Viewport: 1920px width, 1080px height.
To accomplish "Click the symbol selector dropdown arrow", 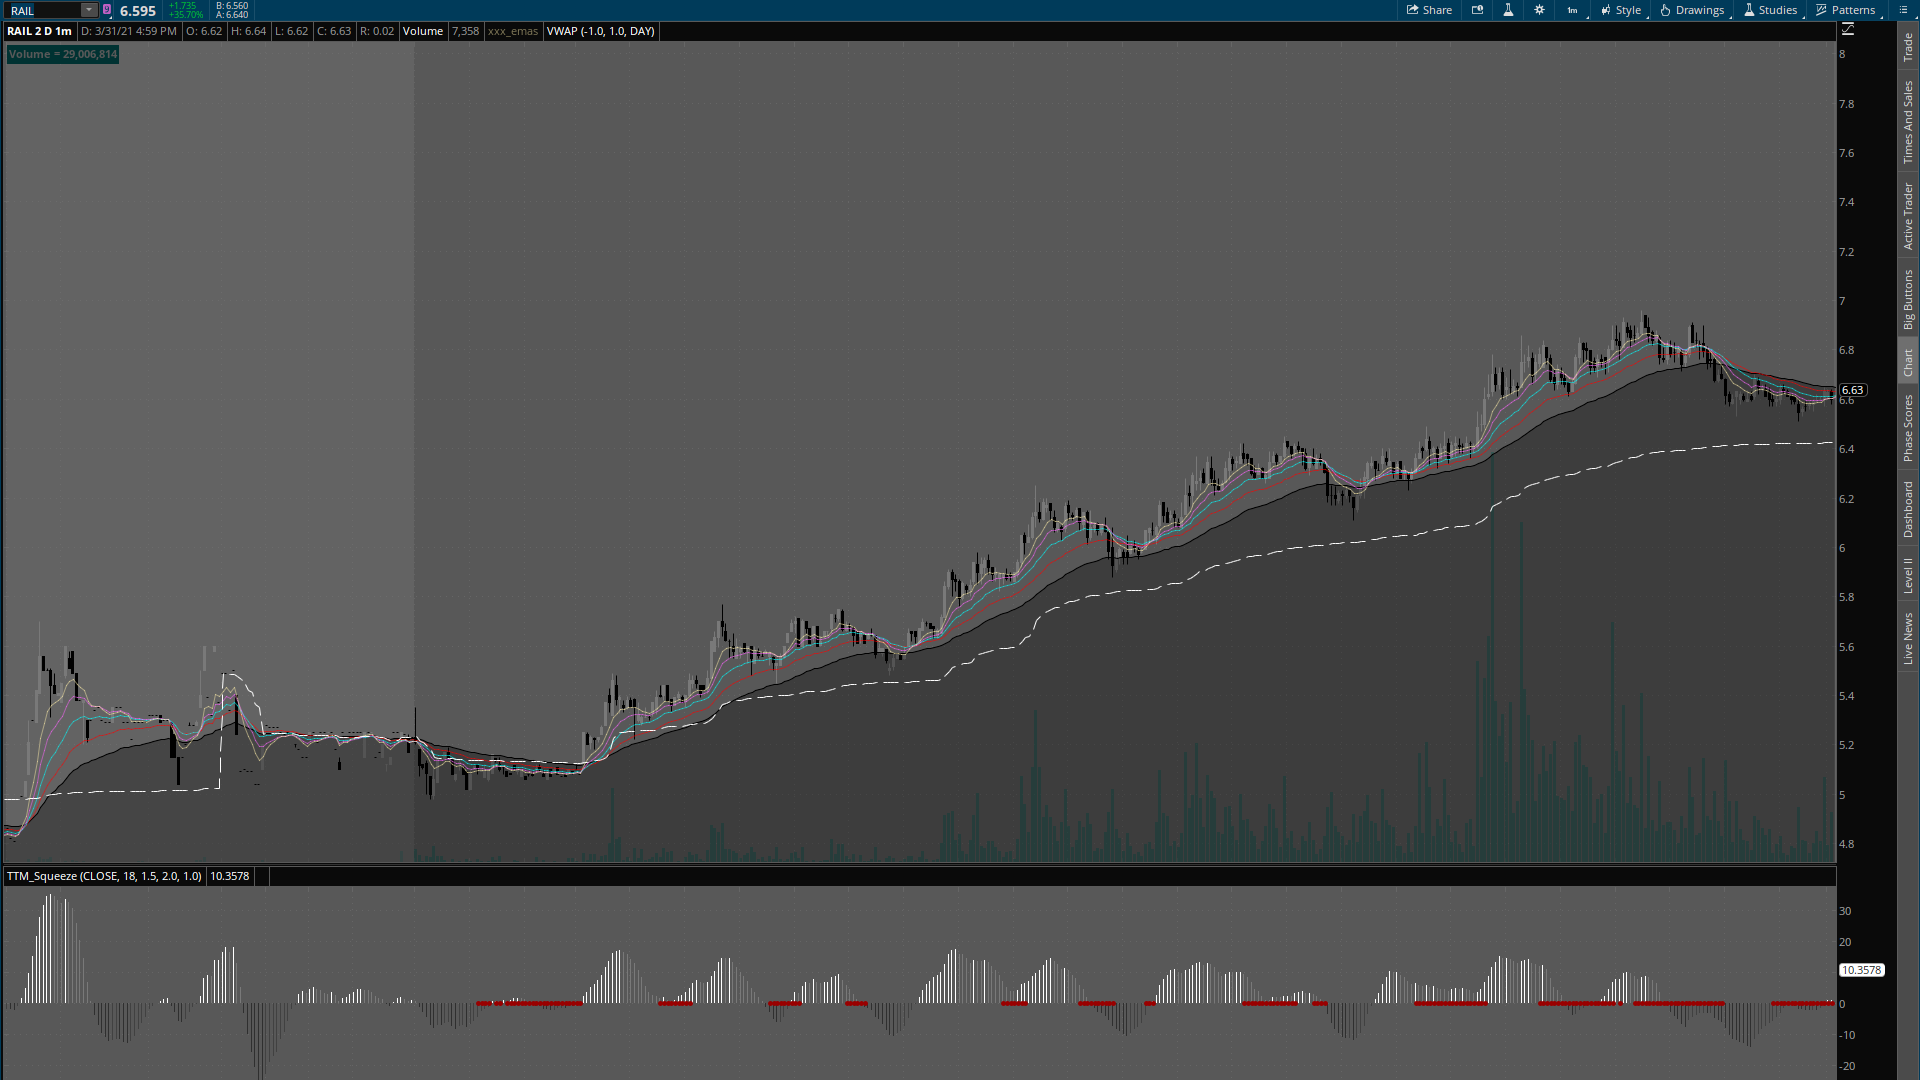I will pyautogui.click(x=89, y=10).
